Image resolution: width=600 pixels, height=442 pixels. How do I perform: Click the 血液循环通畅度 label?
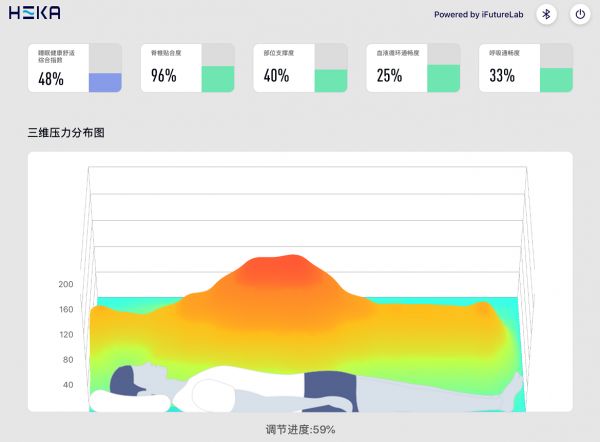pos(395,55)
